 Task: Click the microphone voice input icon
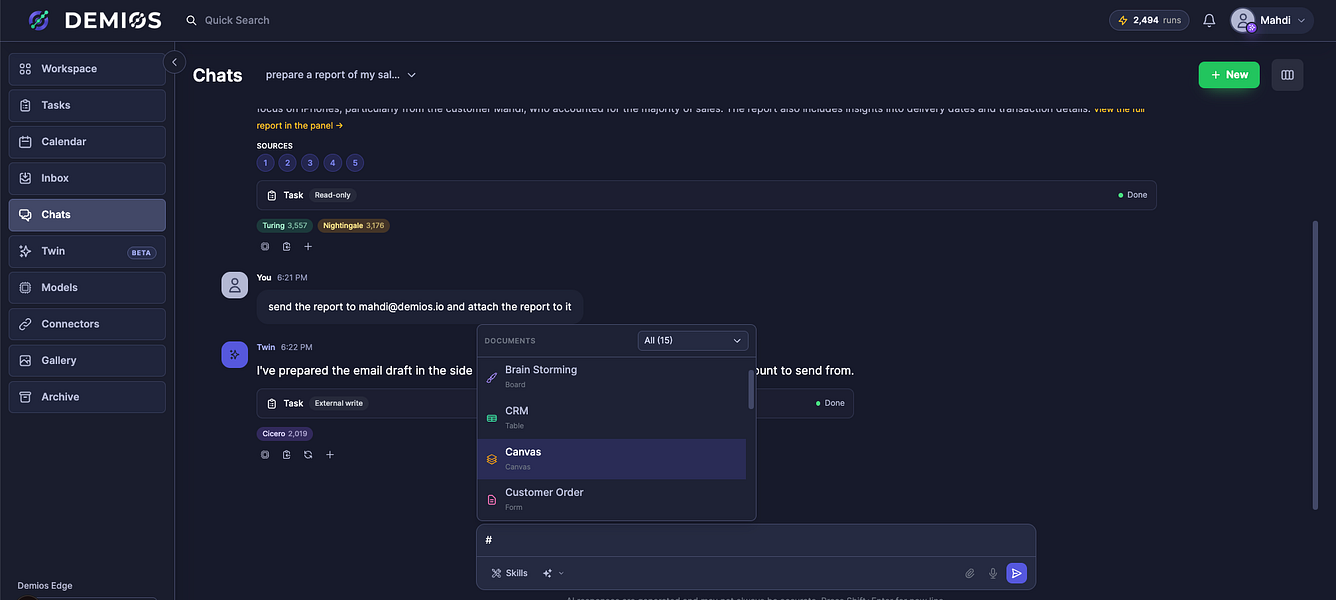click(x=993, y=573)
